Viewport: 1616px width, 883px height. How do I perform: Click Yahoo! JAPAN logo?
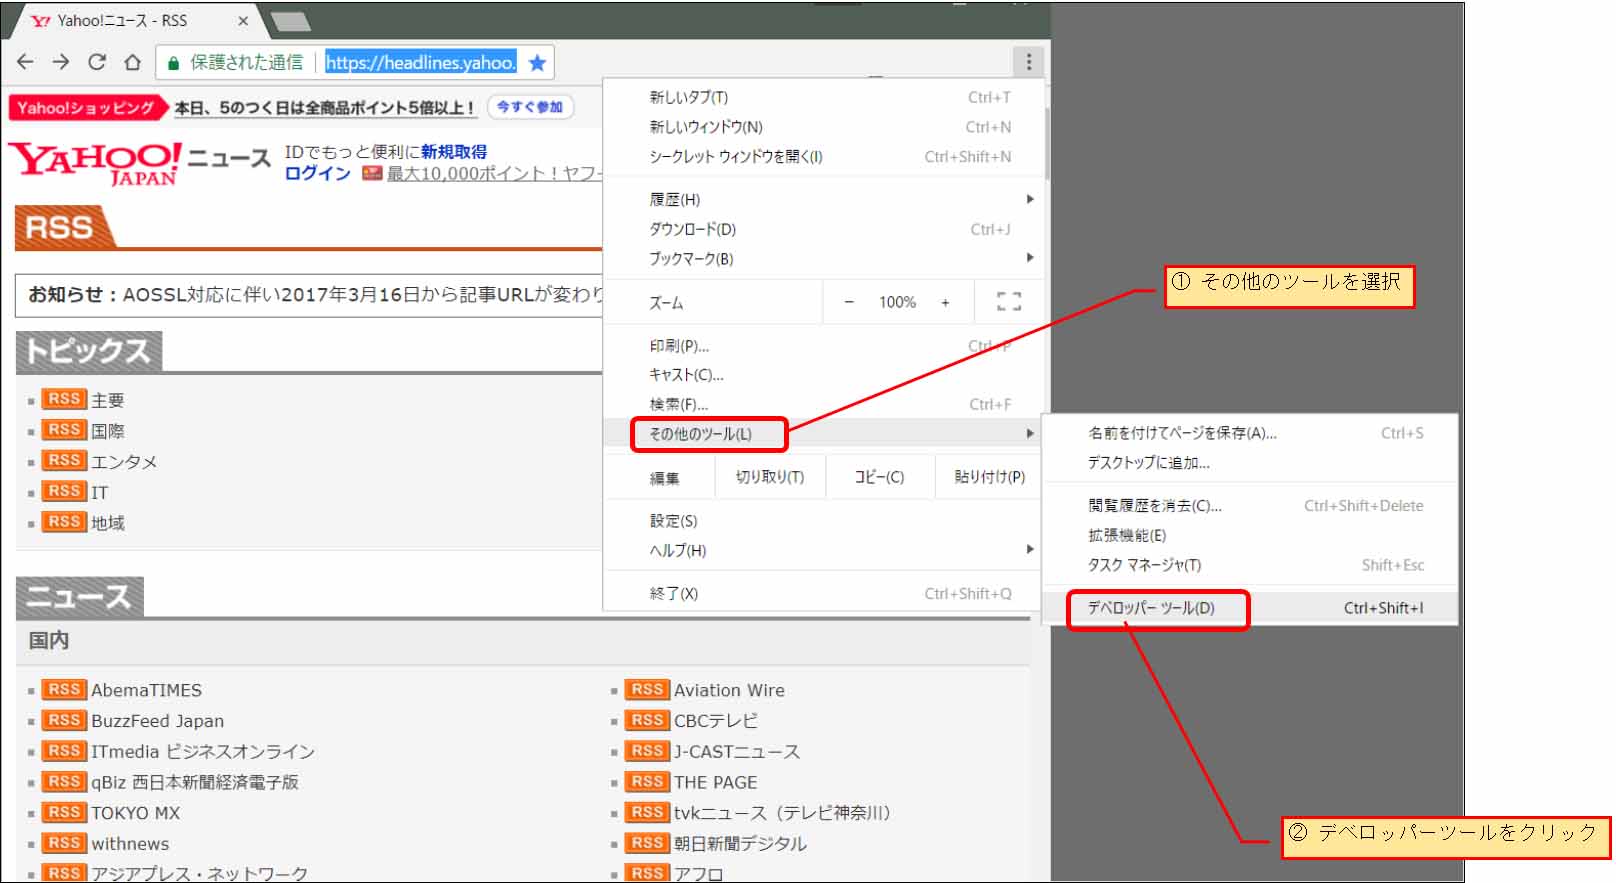tap(96, 163)
